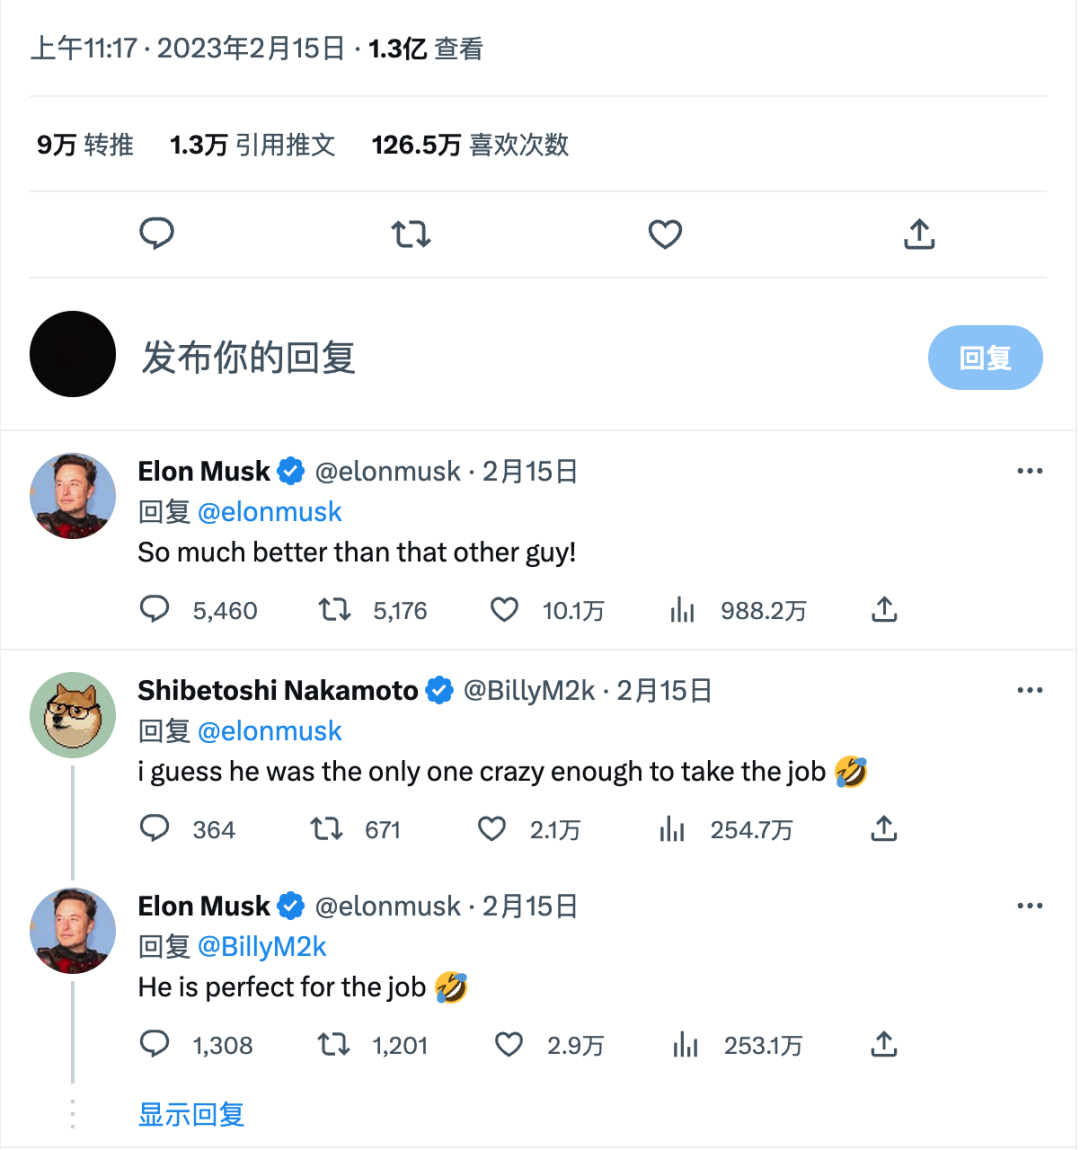
Task: Open the more options menu on Shibetoshi's tweet
Action: click(x=1030, y=689)
